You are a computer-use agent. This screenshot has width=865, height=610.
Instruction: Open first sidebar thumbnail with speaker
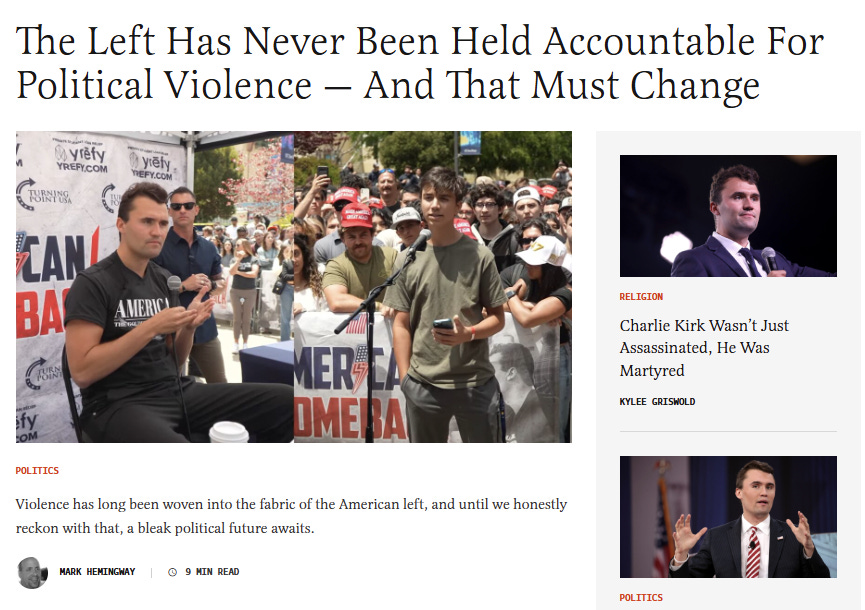(x=728, y=216)
